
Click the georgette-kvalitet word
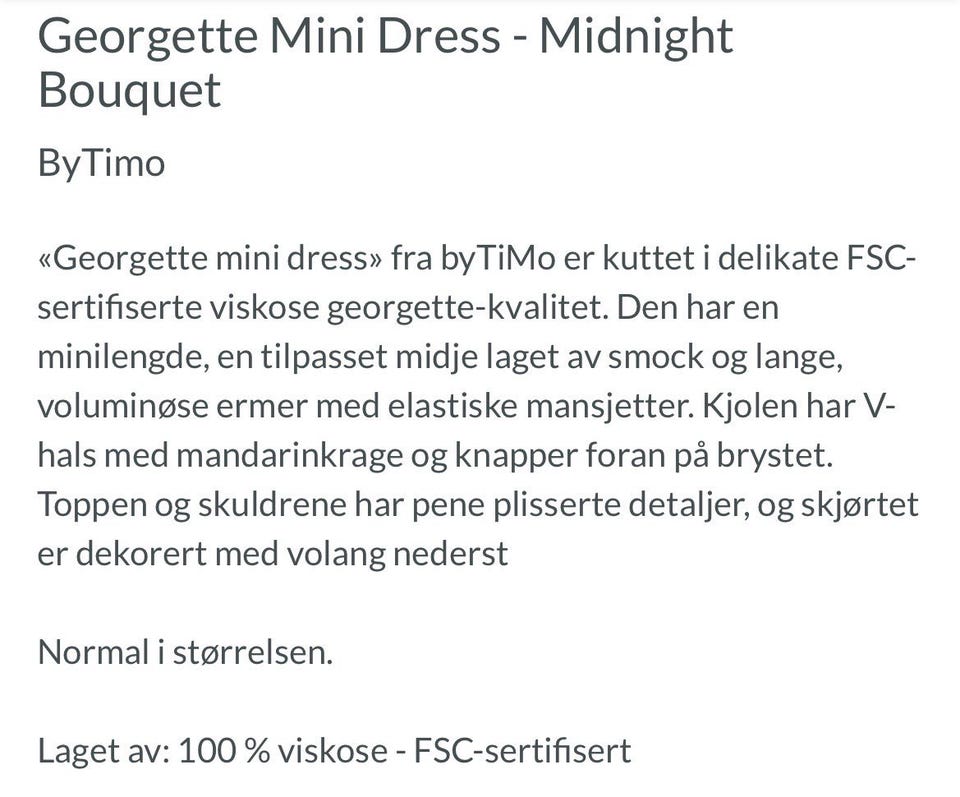(468, 308)
